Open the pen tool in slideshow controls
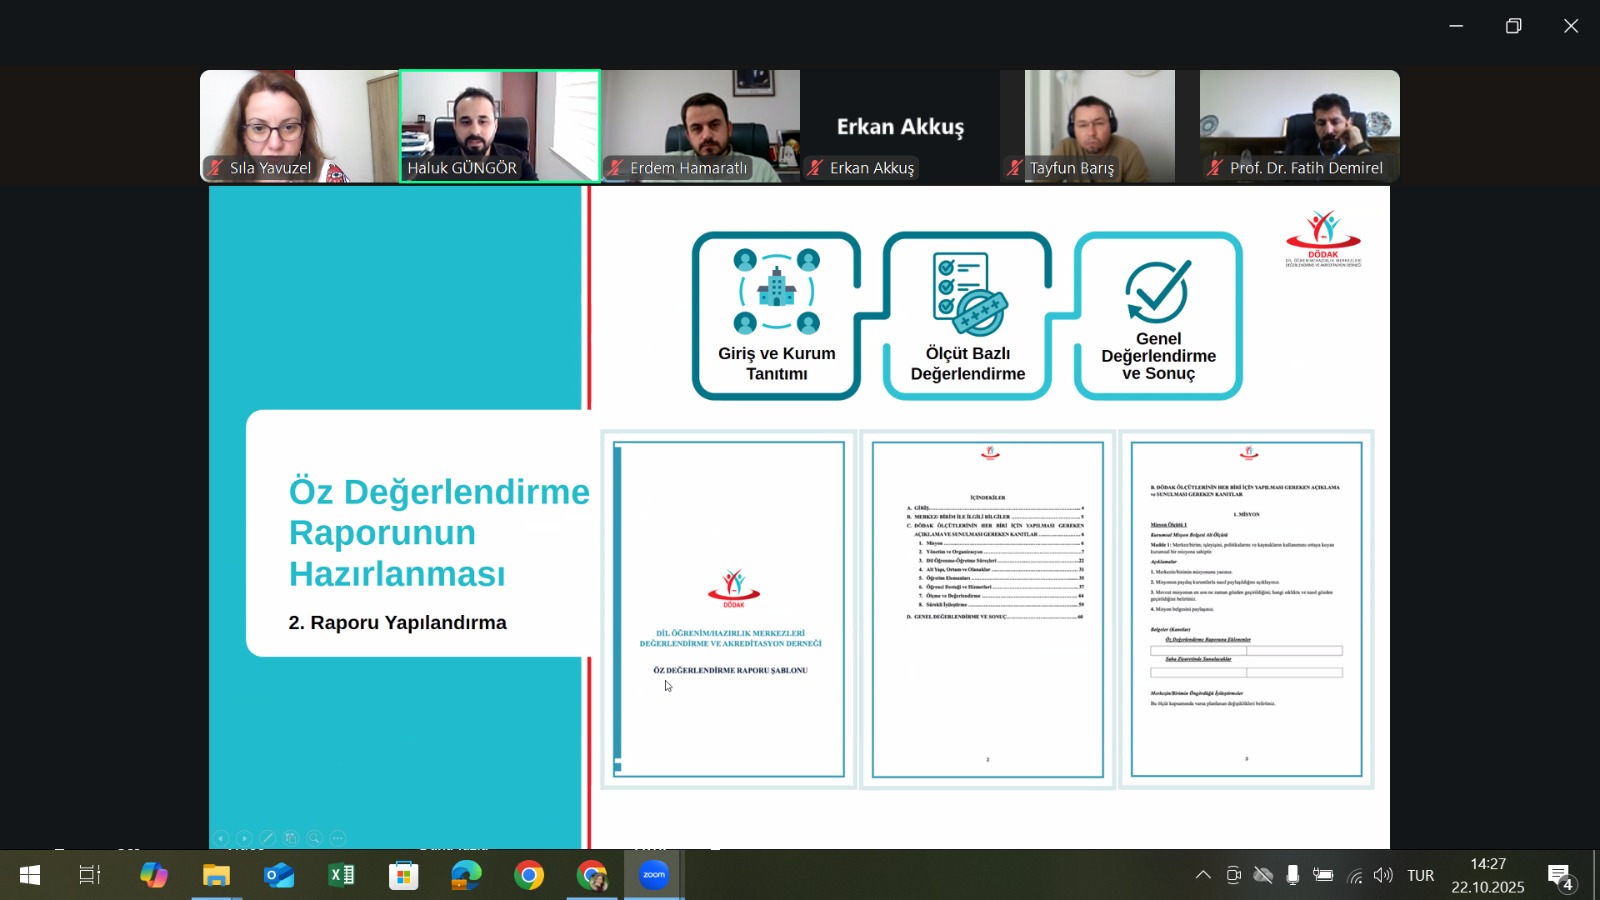This screenshot has width=1600, height=900. click(267, 838)
